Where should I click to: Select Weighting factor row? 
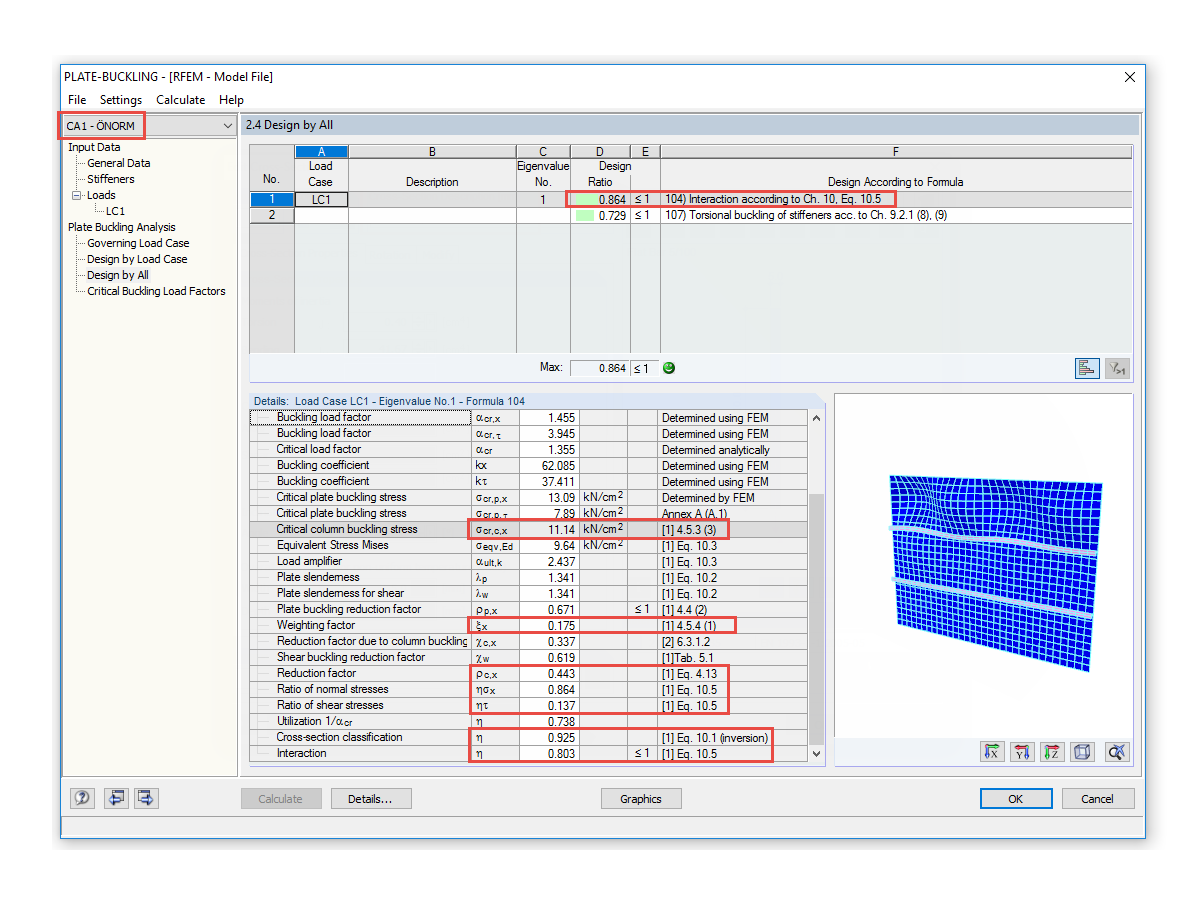coord(528,625)
